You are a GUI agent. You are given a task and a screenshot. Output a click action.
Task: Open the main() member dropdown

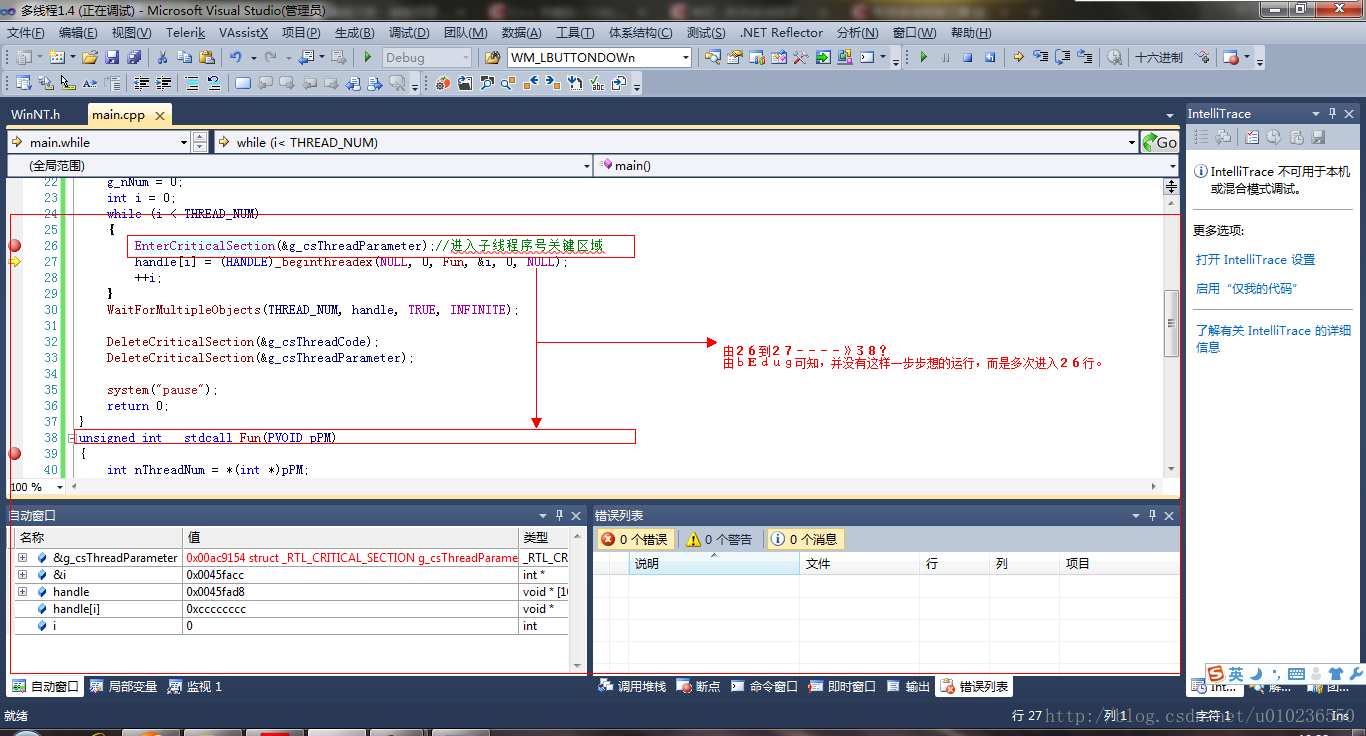[x=1171, y=165]
